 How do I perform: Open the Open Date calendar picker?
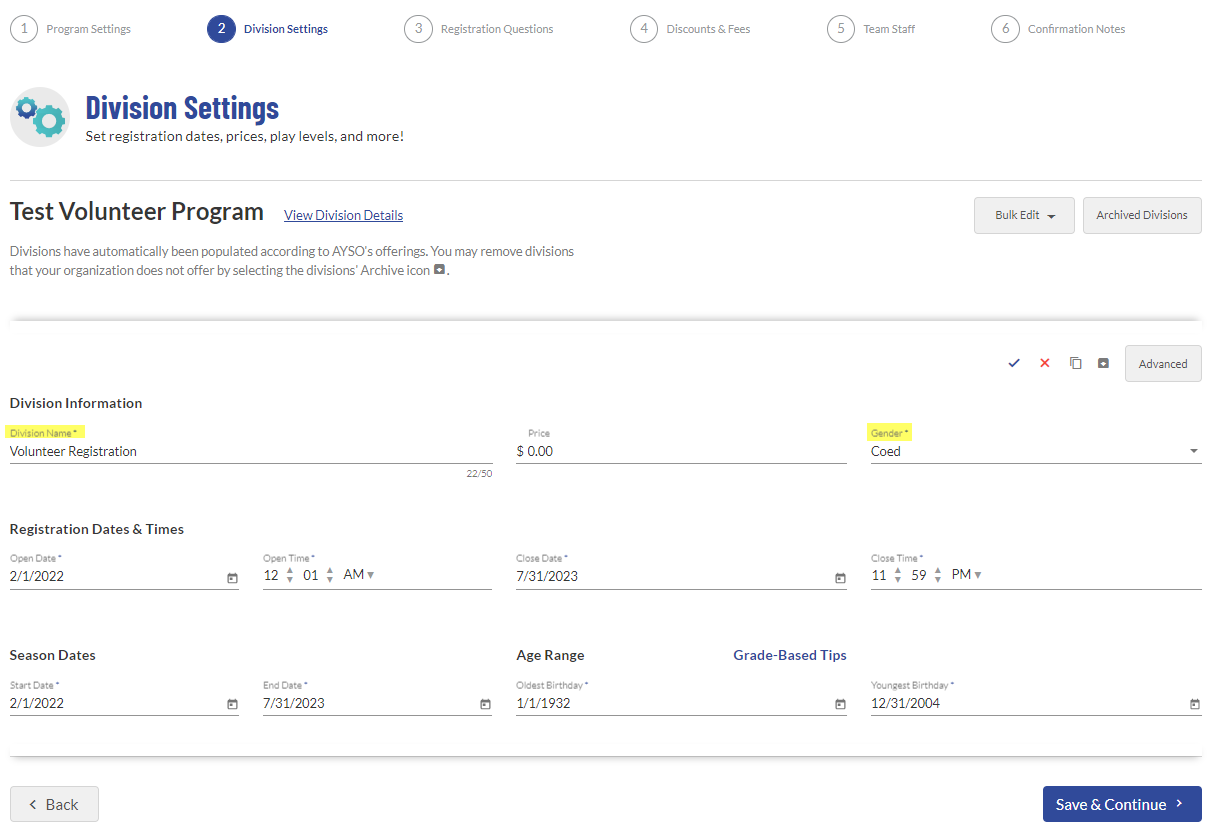(232, 577)
